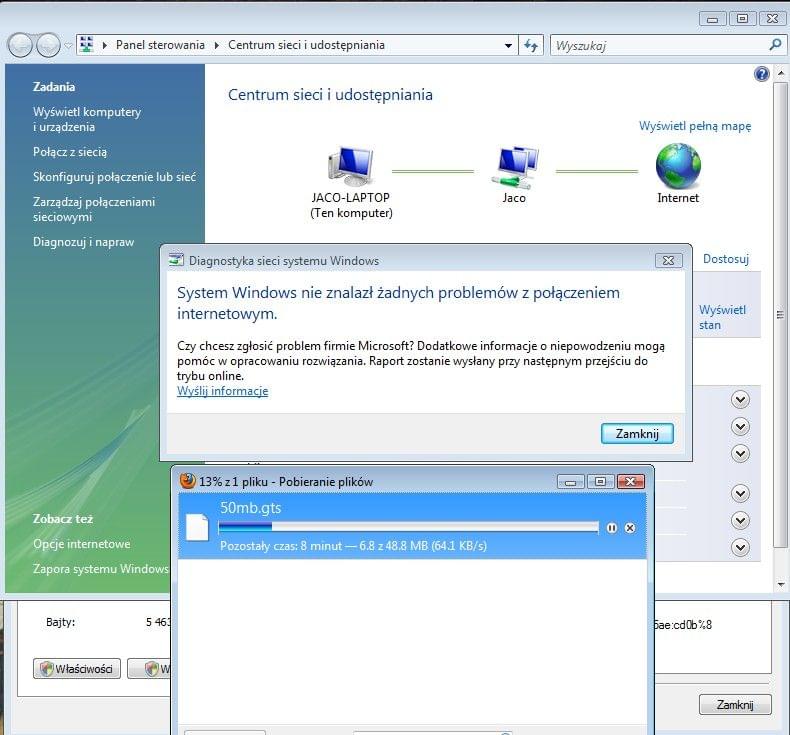Open the address bar history dropdown arrow
The width and height of the screenshot is (790, 735).
[508, 45]
